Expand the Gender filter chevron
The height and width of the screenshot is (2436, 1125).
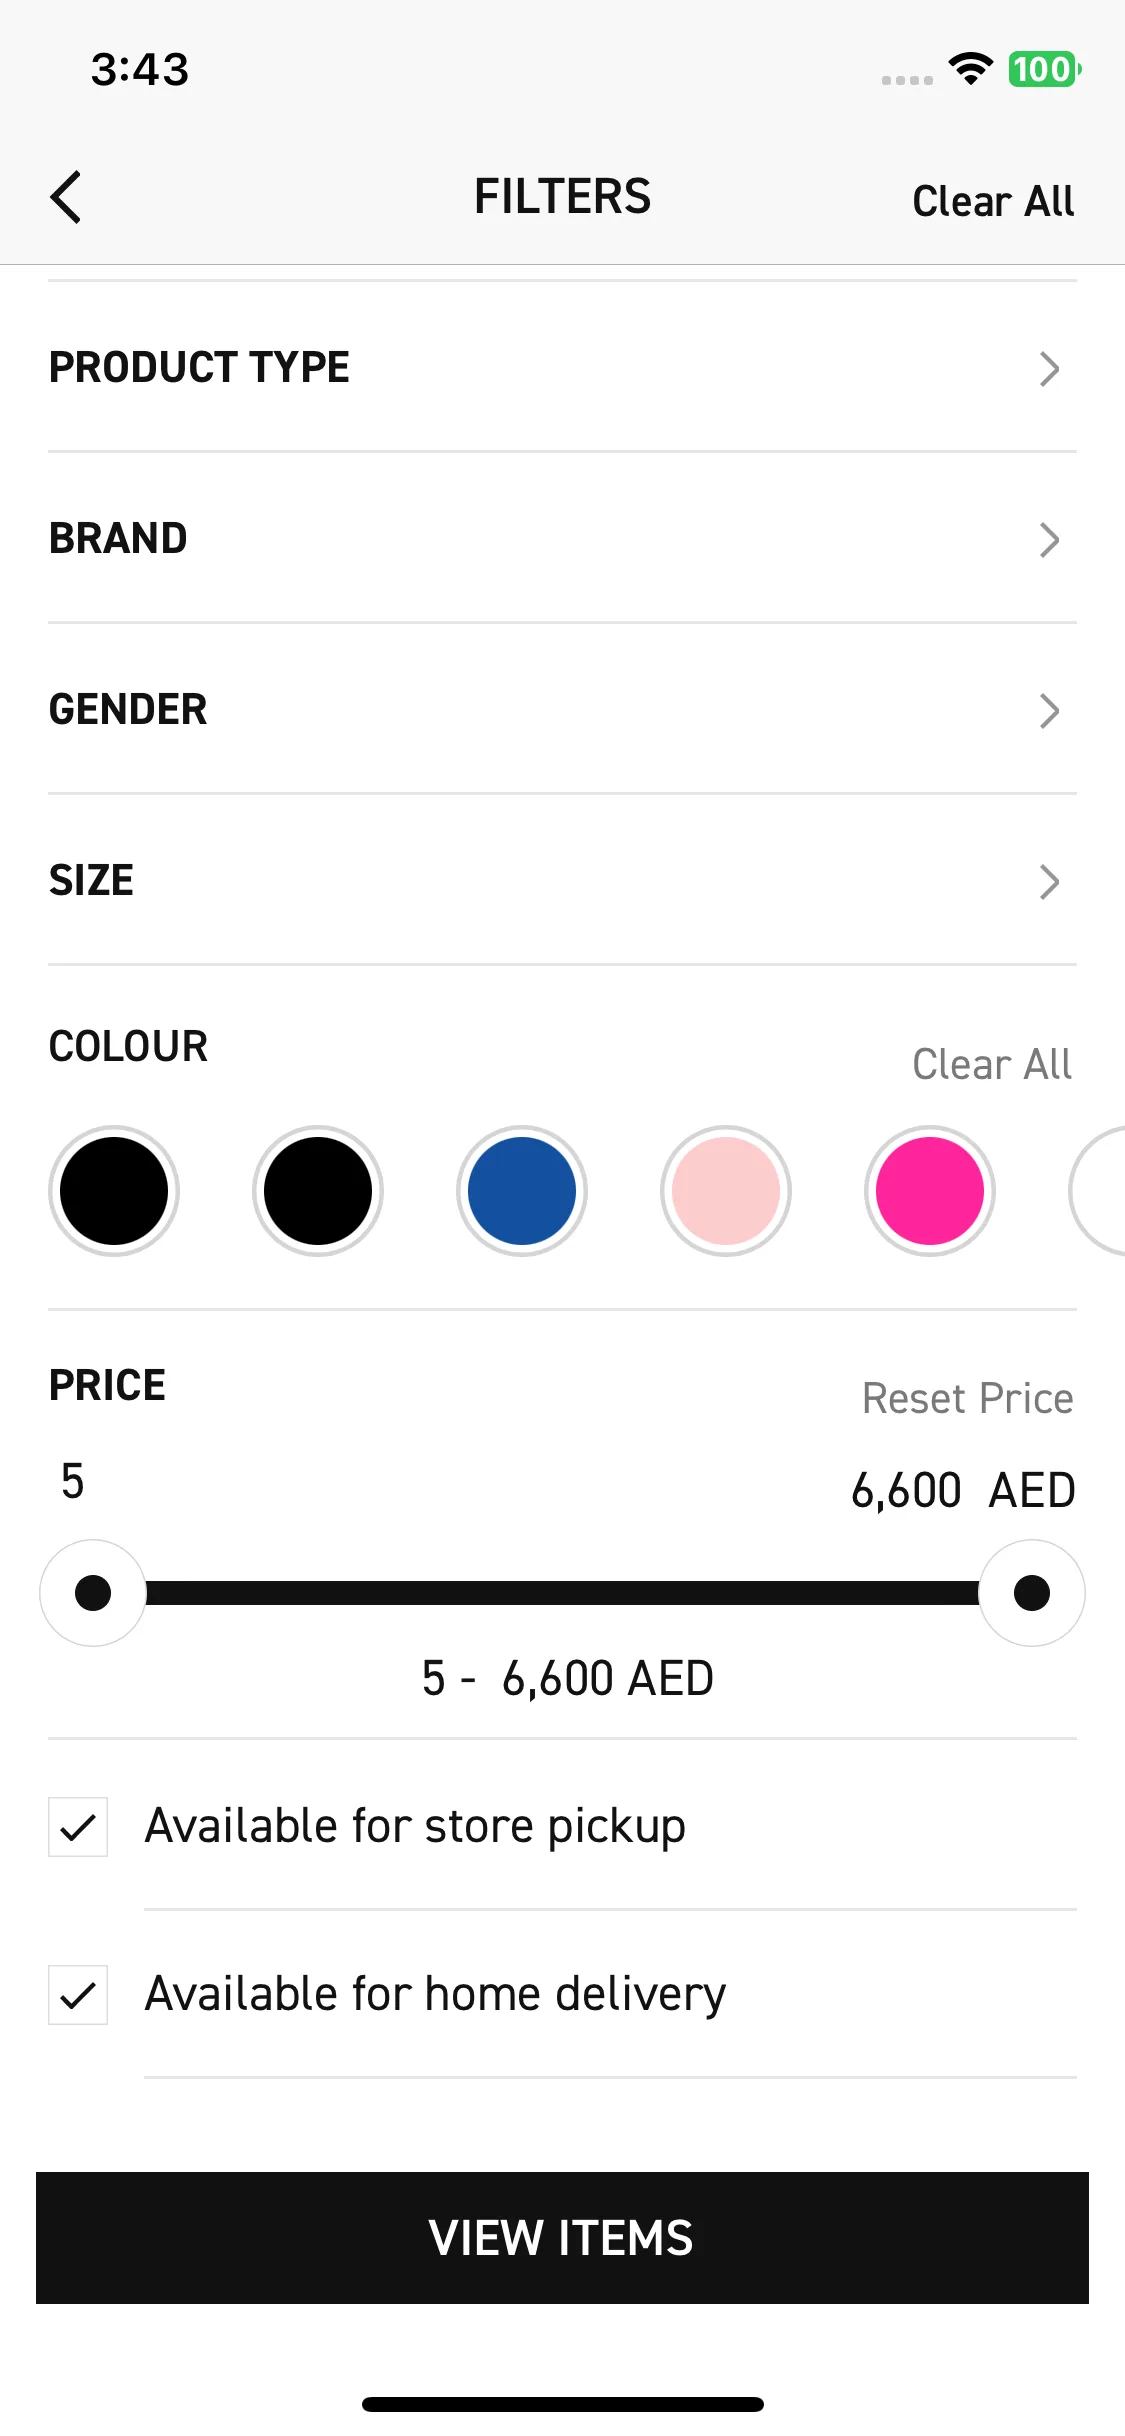pyautogui.click(x=1049, y=711)
